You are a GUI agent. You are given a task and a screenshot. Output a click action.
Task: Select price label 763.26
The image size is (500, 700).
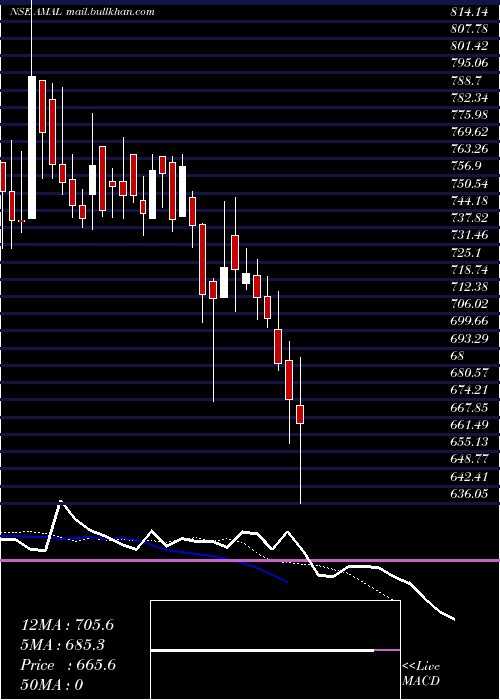coord(469,149)
